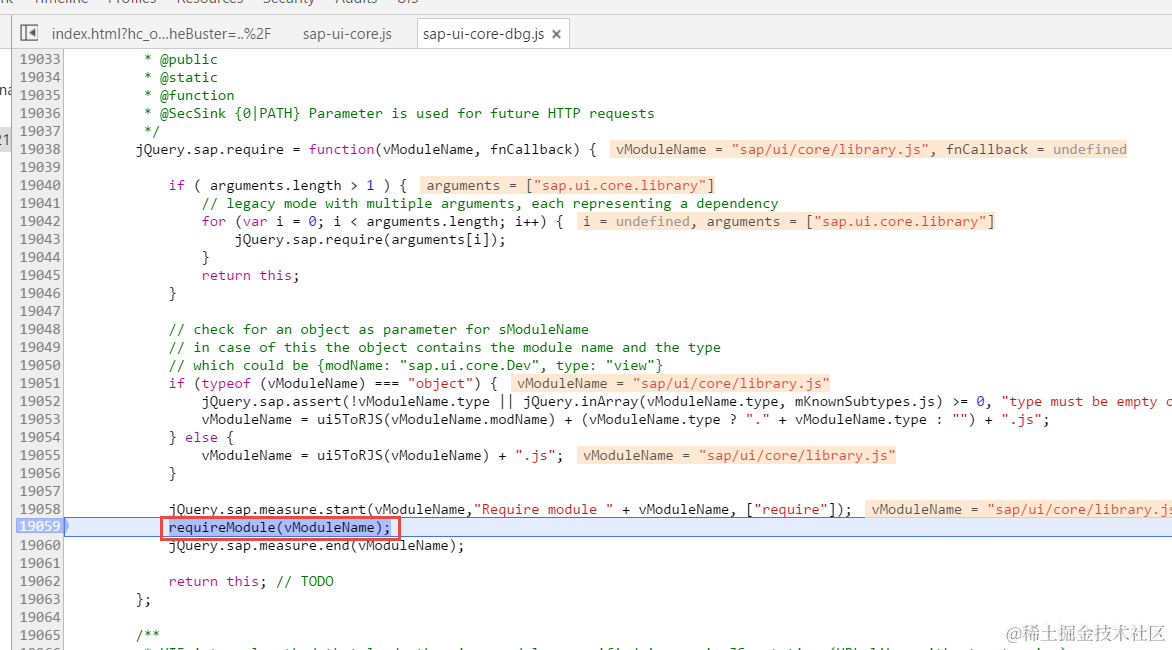
Task: Click the '} else {' line
Action: [x=201, y=437]
